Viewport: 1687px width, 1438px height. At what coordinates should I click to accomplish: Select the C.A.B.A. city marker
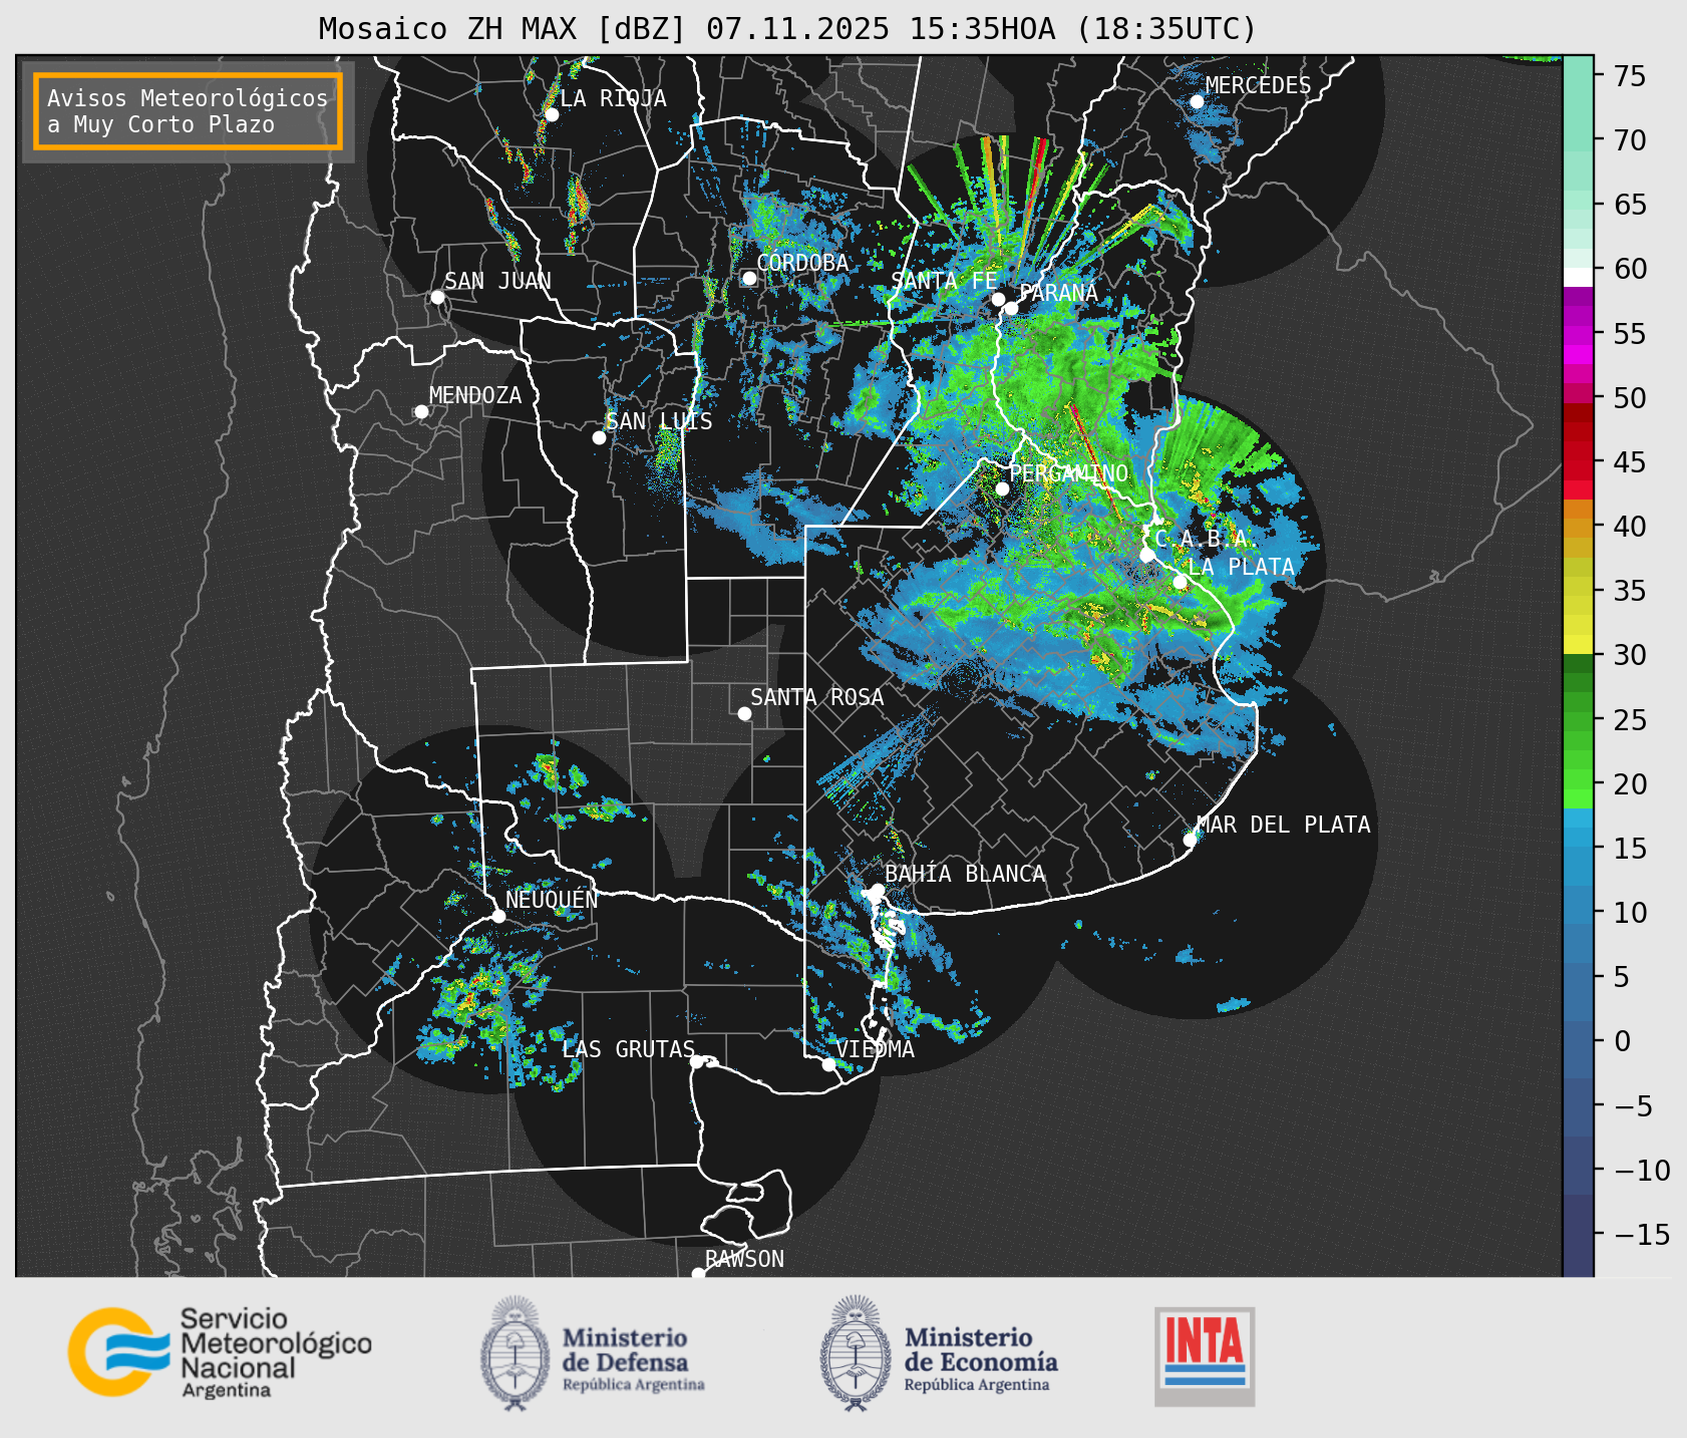pyautogui.click(x=1147, y=555)
